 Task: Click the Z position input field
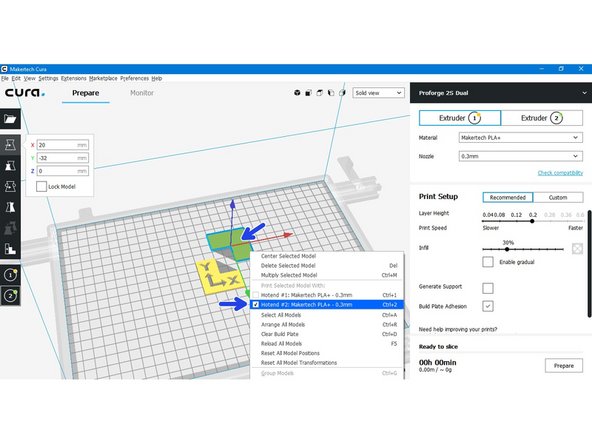pos(63,171)
